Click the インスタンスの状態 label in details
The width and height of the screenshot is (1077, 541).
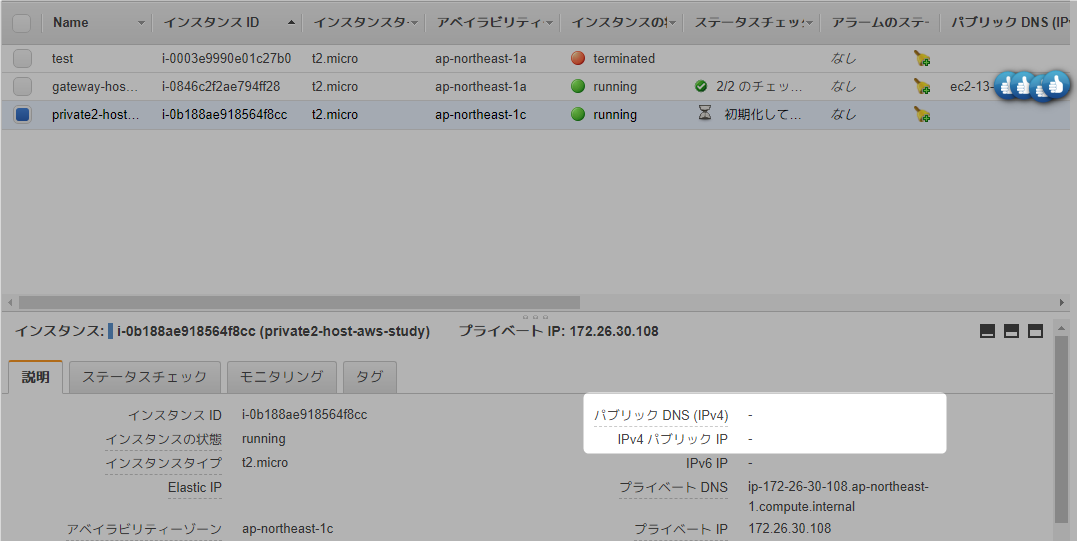pyautogui.click(x=163, y=439)
